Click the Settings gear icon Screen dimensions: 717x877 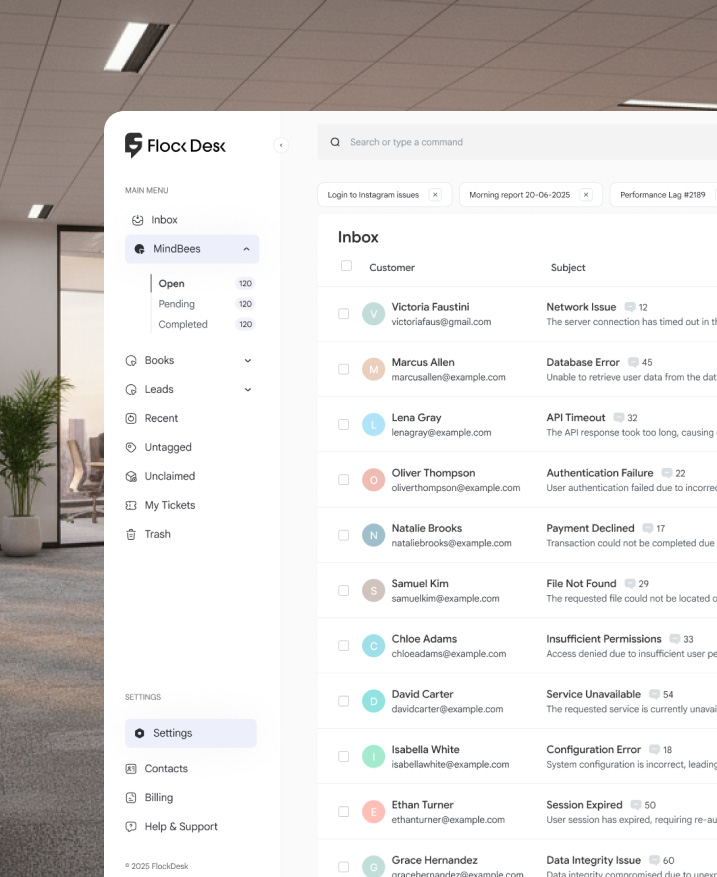pyautogui.click(x=139, y=733)
